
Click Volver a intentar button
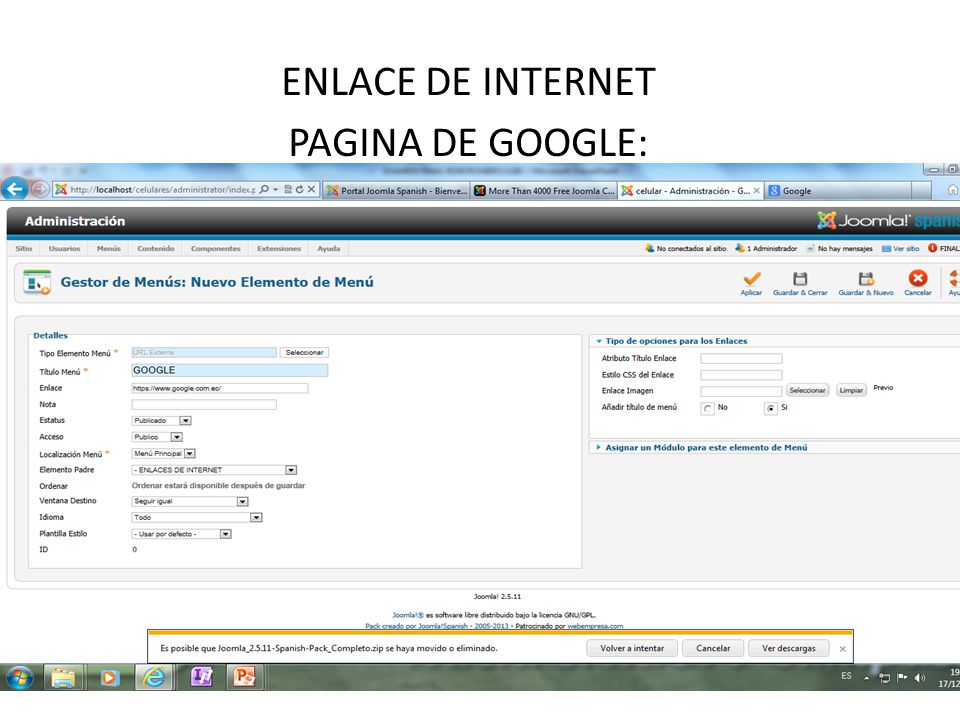click(x=632, y=648)
